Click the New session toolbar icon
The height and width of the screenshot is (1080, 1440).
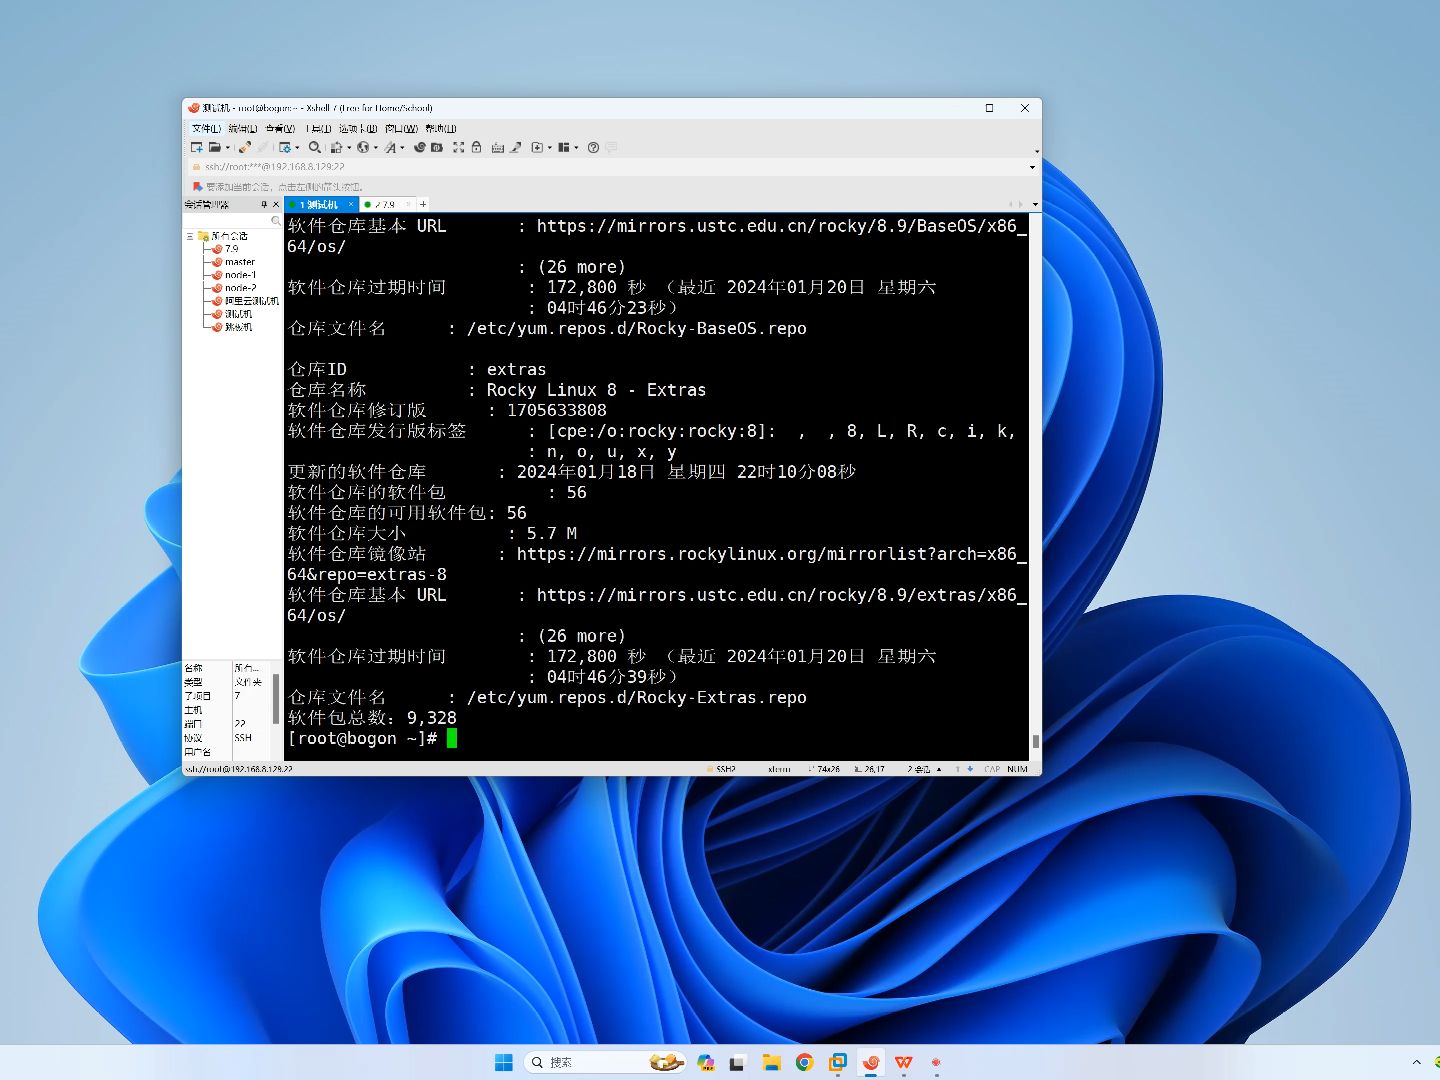(197, 147)
